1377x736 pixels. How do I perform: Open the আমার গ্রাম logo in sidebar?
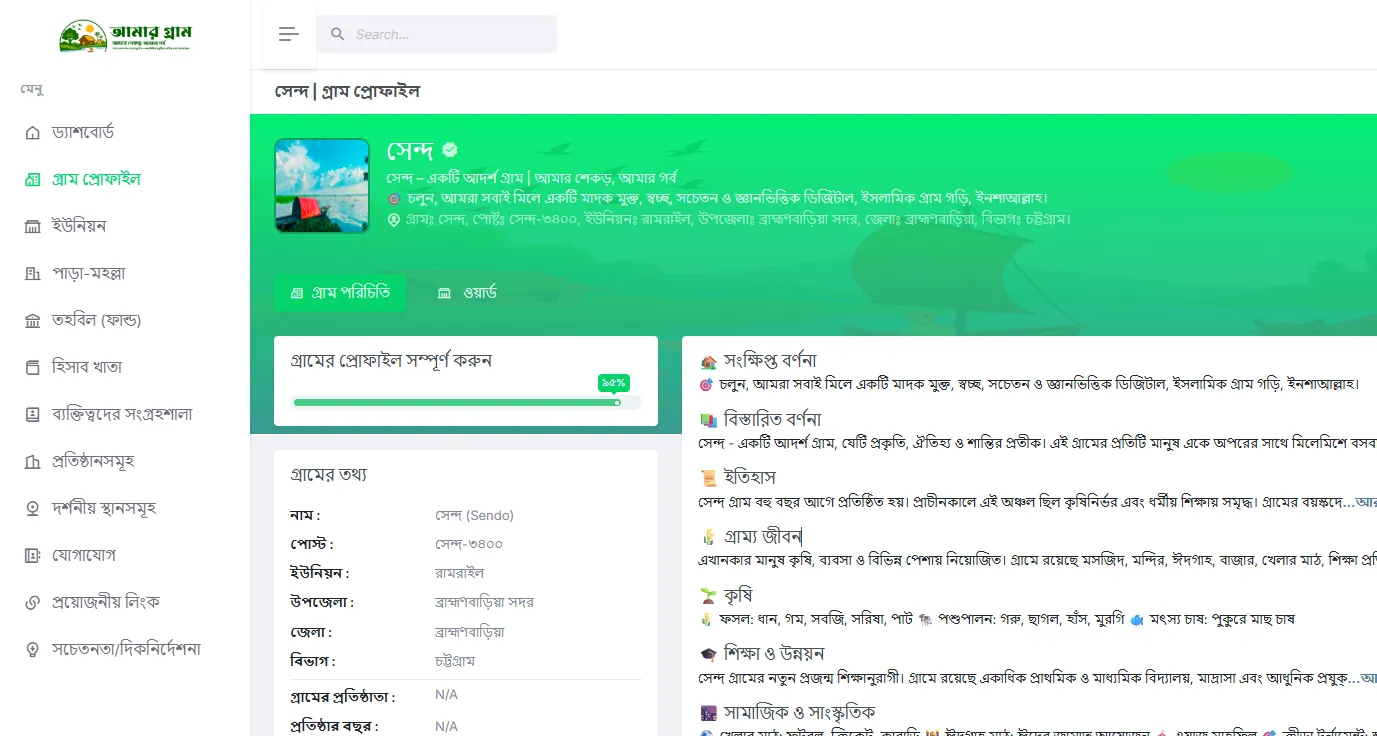click(125, 36)
